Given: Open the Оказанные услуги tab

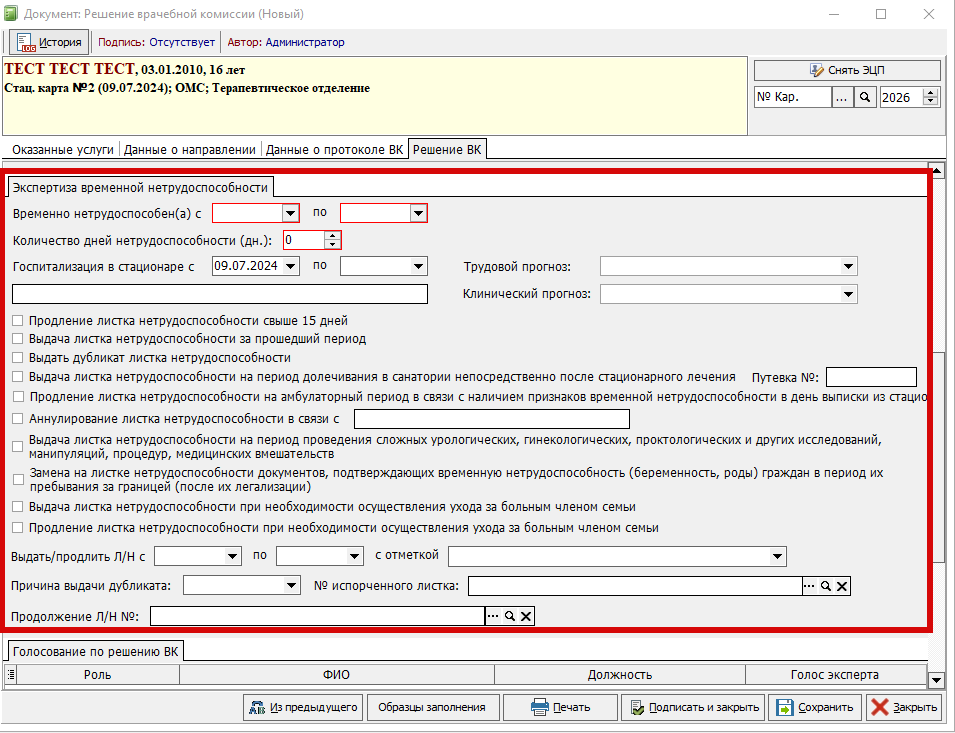Looking at the screenshot, I should pyautogui.click(x=62, y=150).
